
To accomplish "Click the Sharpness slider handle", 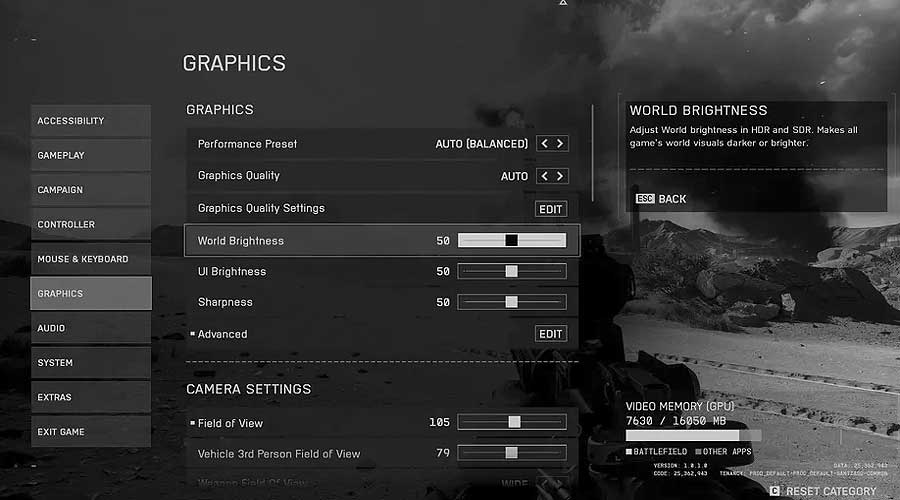I will [x=511, y=302].
